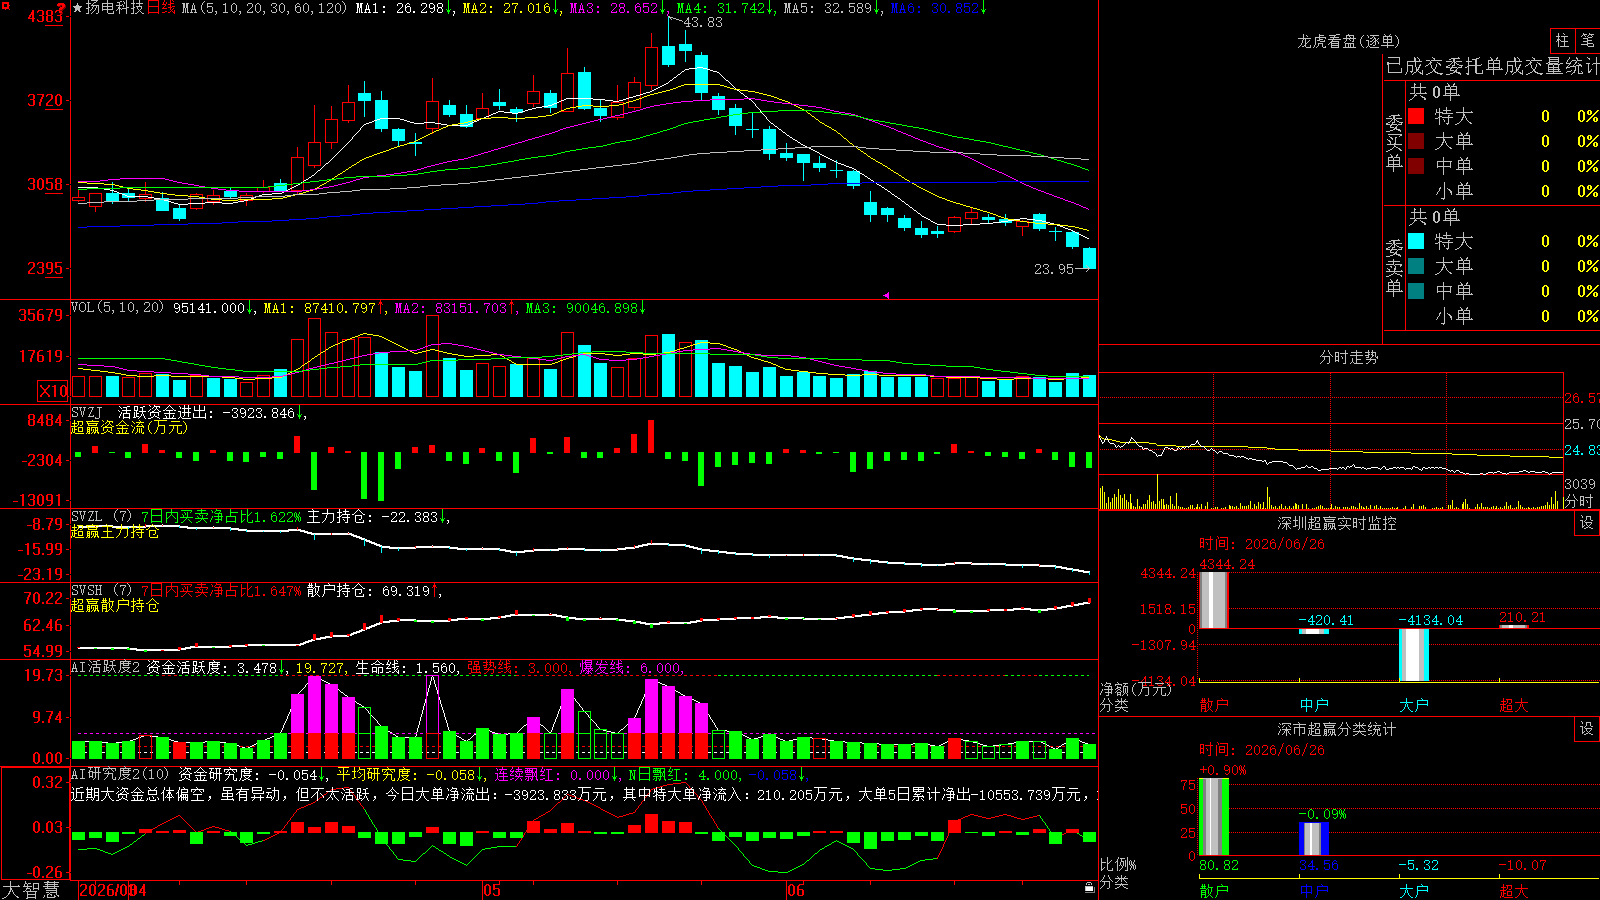Screen dimensions: 1600x900
Task: Click the 活跃资金进出: -3923.846 value
Action: coord(207,412)
